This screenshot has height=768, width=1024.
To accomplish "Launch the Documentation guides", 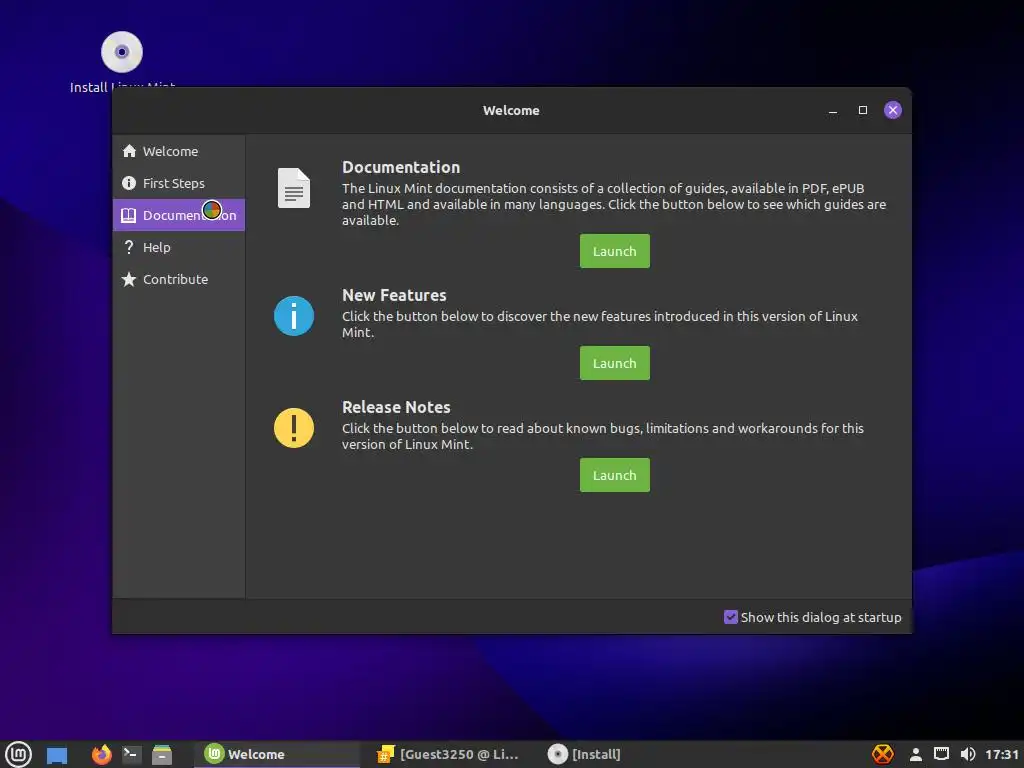I will [615, 251].
